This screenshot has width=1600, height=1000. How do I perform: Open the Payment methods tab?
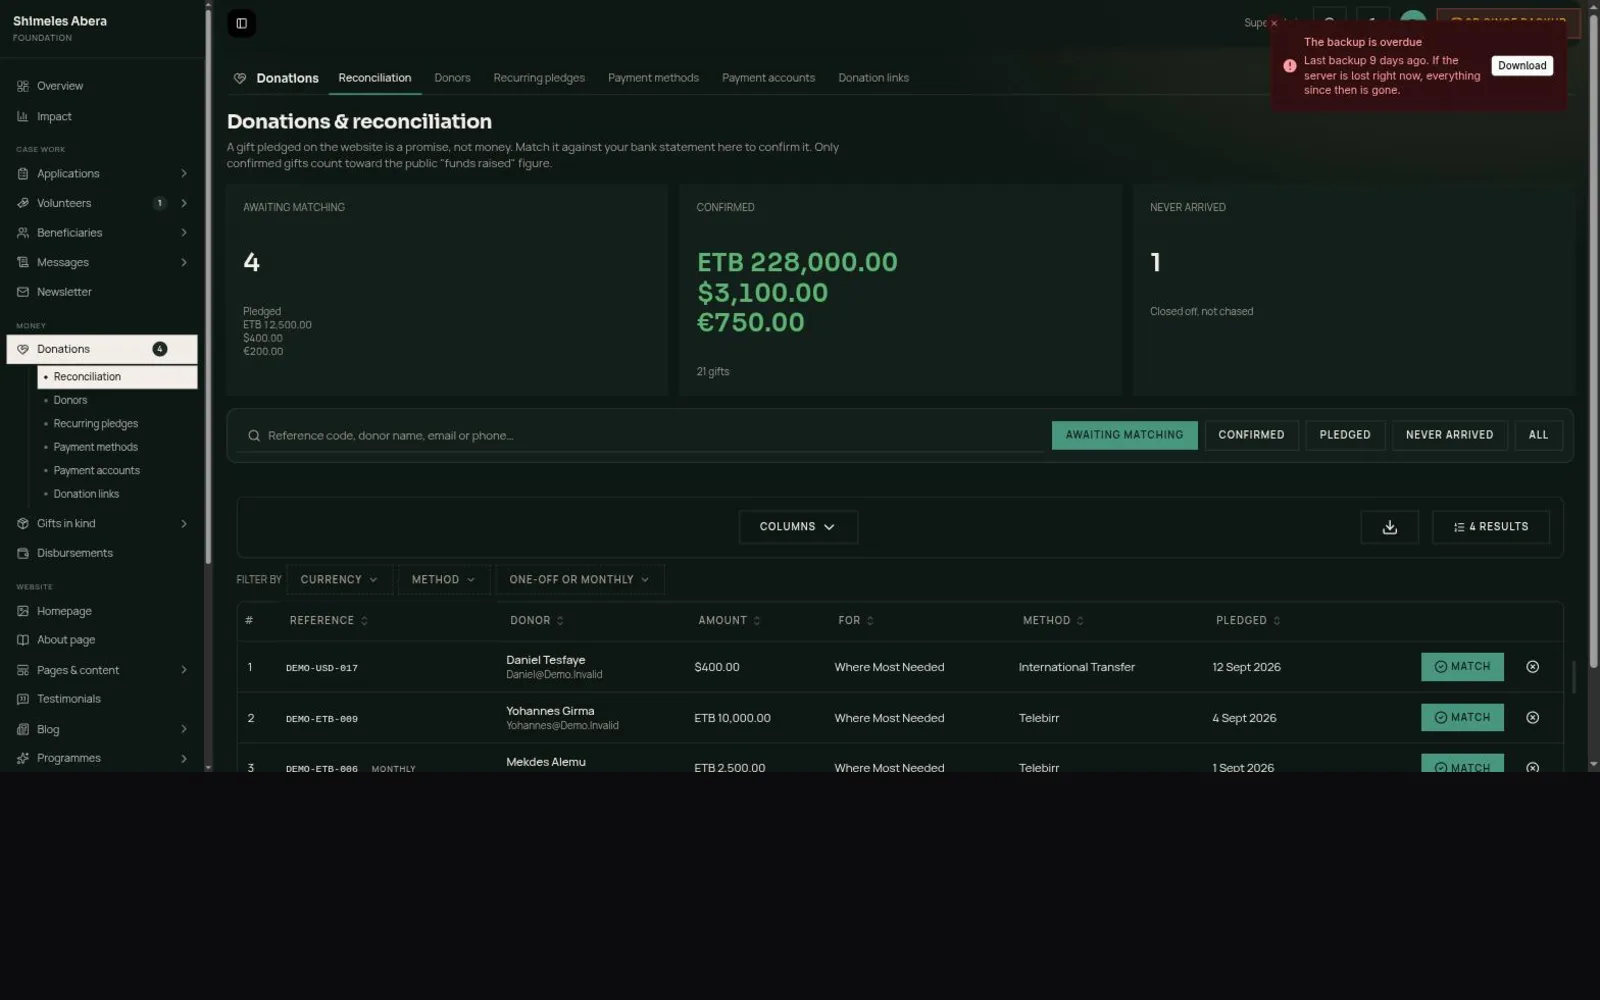tap(653, 78)
